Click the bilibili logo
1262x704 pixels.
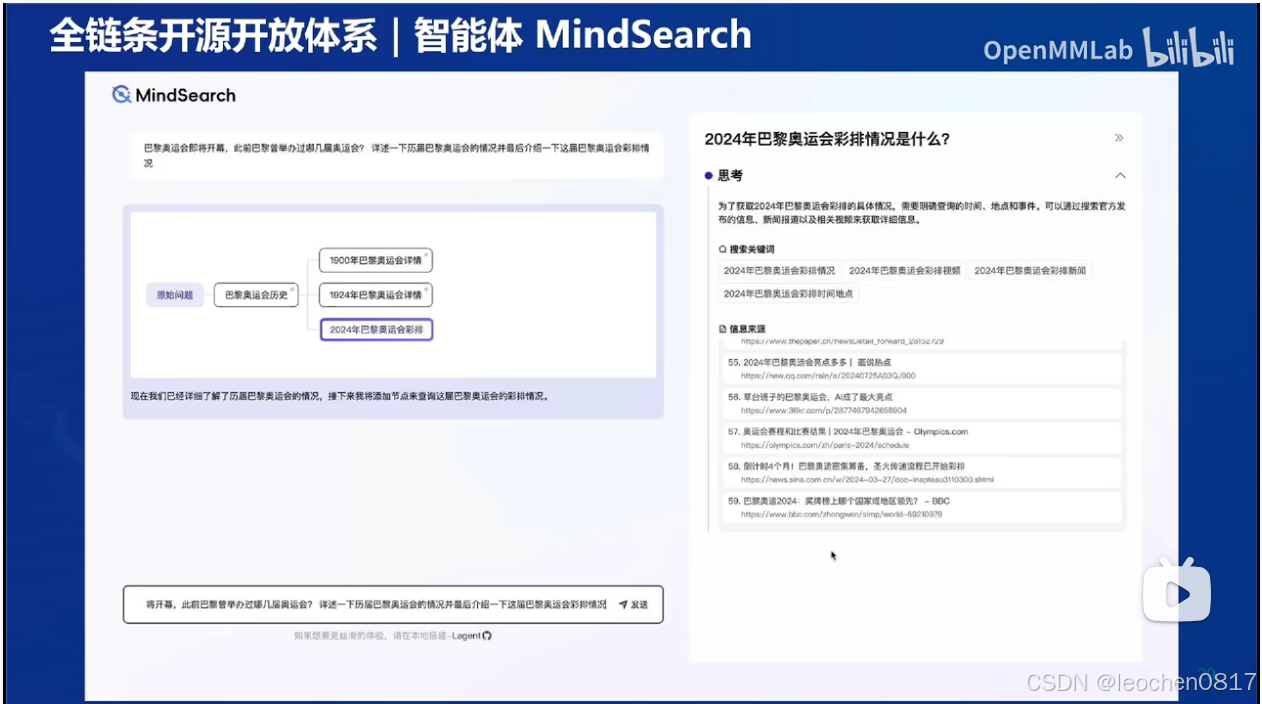coord(1188,48)
